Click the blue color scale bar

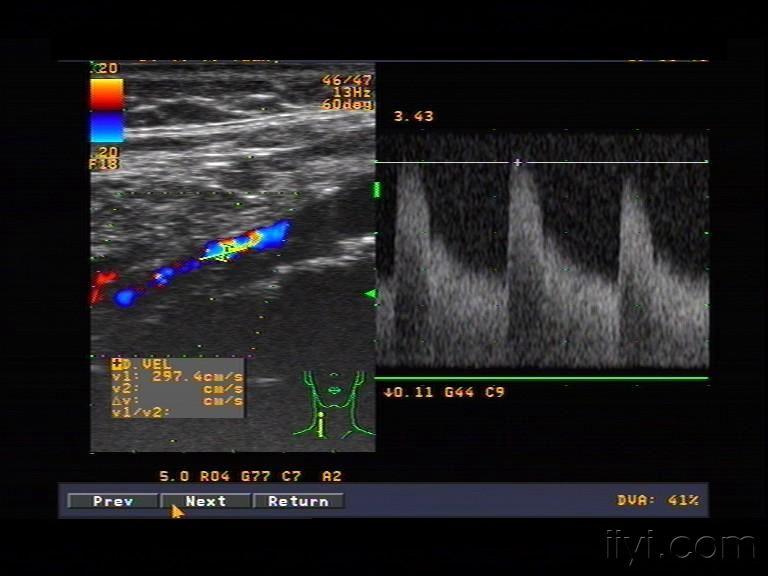coord(106,126)
